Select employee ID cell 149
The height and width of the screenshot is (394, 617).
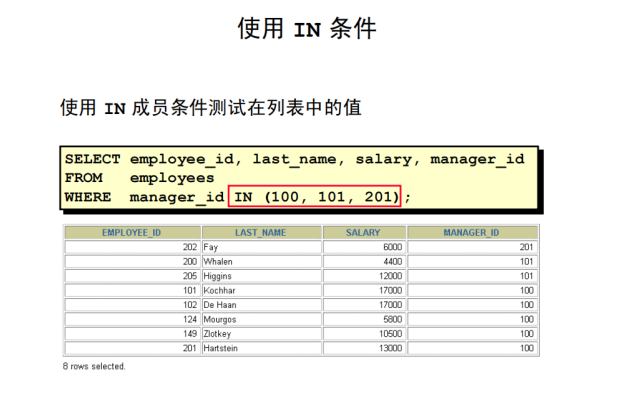point(132,334)
